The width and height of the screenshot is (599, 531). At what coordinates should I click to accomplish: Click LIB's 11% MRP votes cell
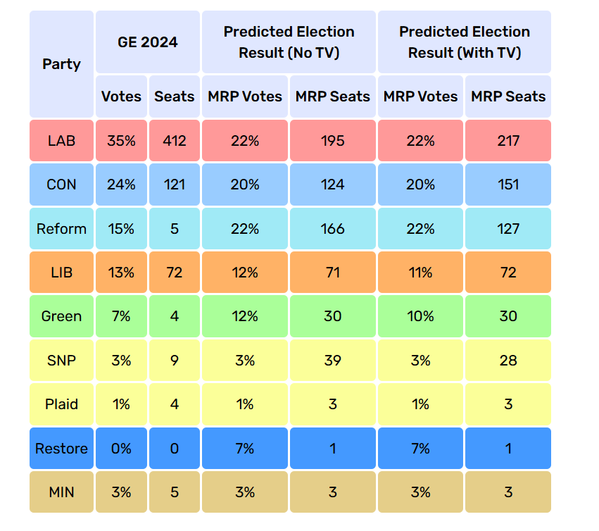pos(420,272)
